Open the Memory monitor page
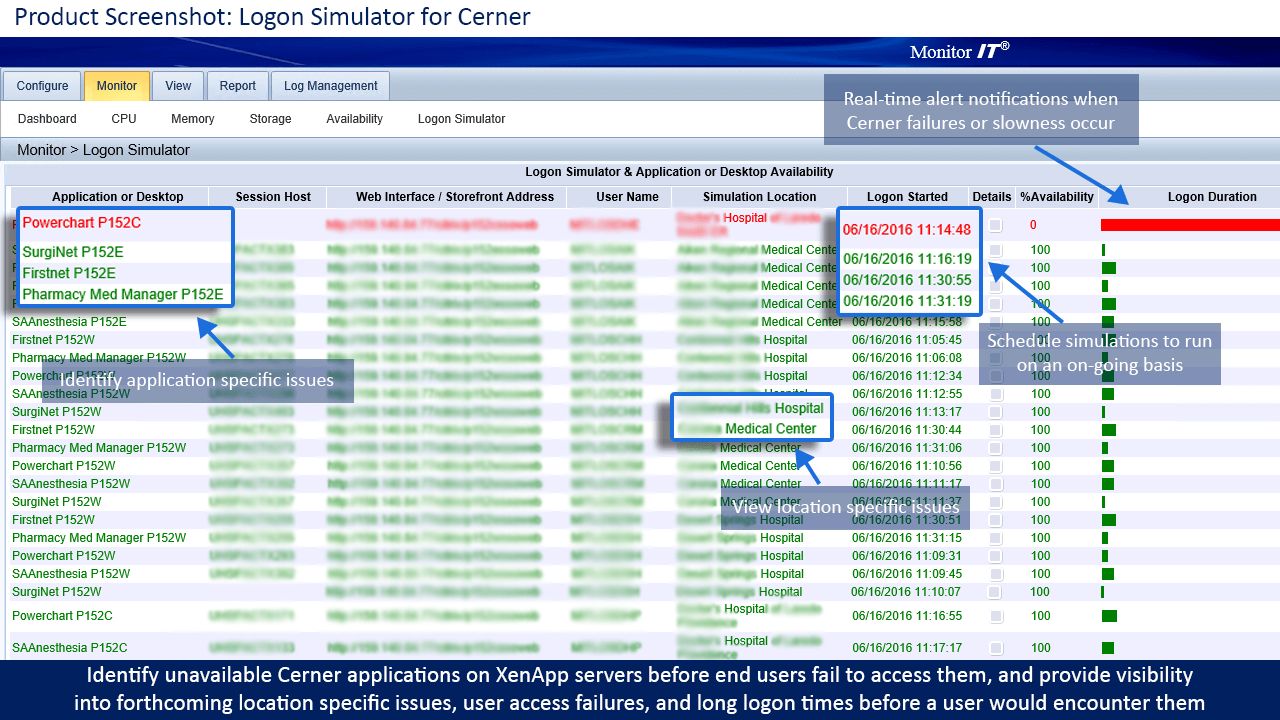This screenshot has height=720, width=1280. (x=193, y=119)
